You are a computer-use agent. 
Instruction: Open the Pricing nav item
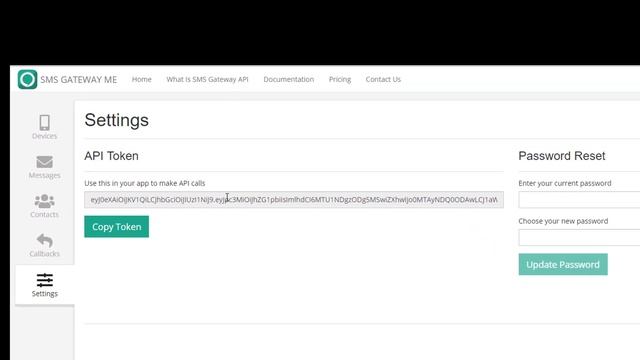(340, 79)
